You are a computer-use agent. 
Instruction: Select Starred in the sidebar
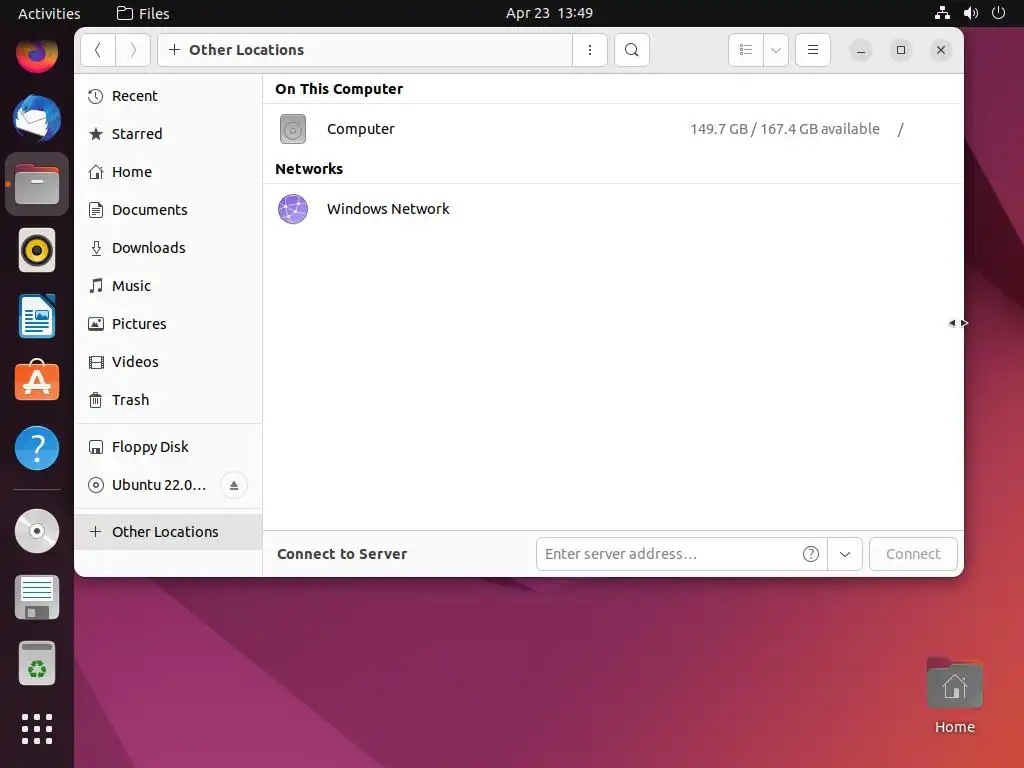pyautogui.click(x=168, y=134)
